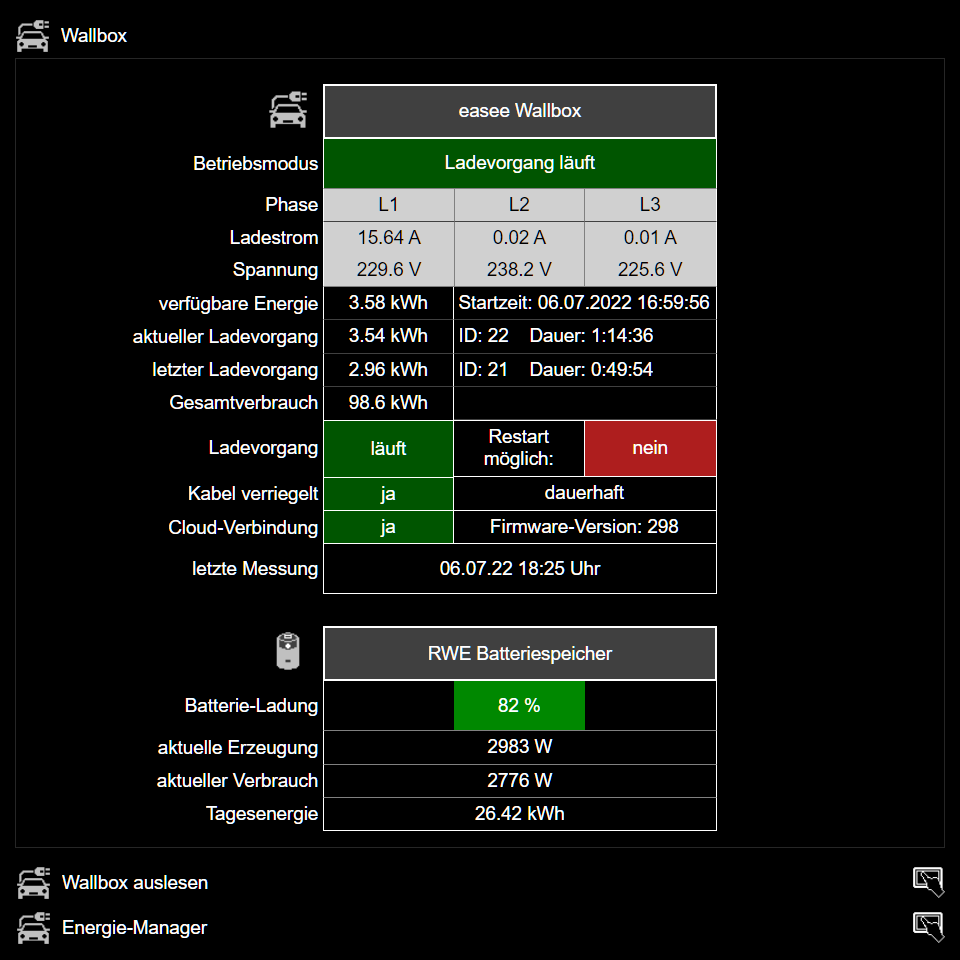Click the car icon beside Energie-Manager
Viewport: 960px width, 960px height.
(33, 928)
